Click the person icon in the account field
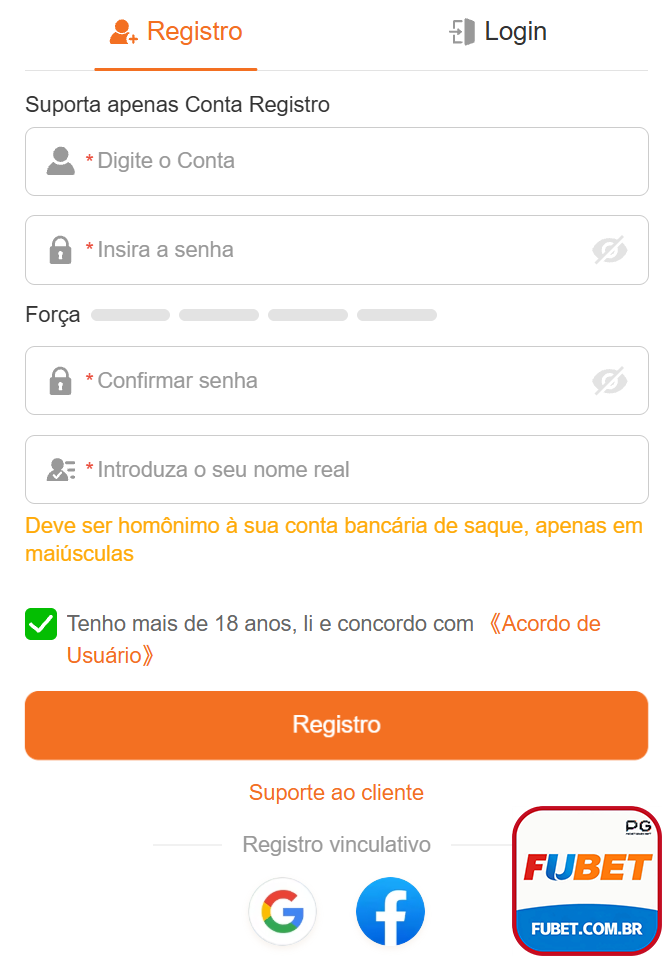 point(59,161)
